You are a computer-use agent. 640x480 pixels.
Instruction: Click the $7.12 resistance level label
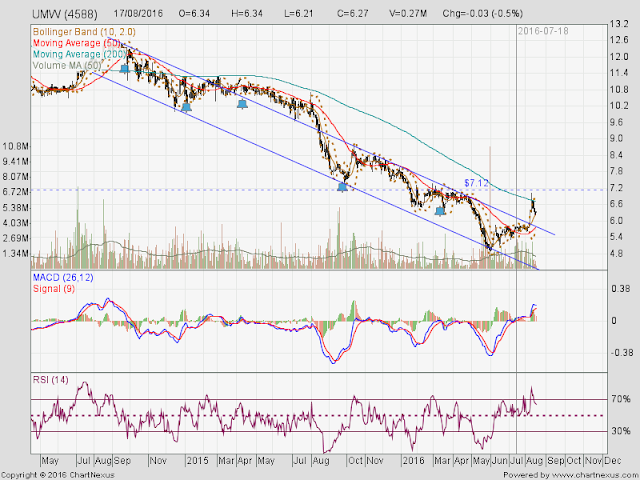(476, 183)
